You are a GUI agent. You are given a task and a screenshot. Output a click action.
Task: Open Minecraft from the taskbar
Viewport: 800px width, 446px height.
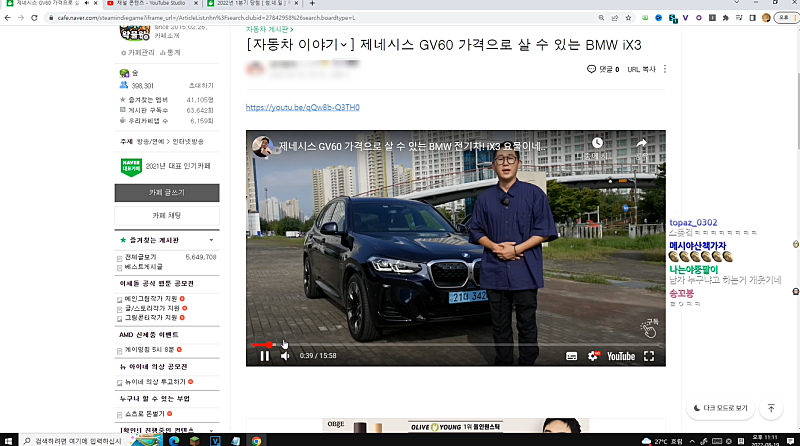194,441
